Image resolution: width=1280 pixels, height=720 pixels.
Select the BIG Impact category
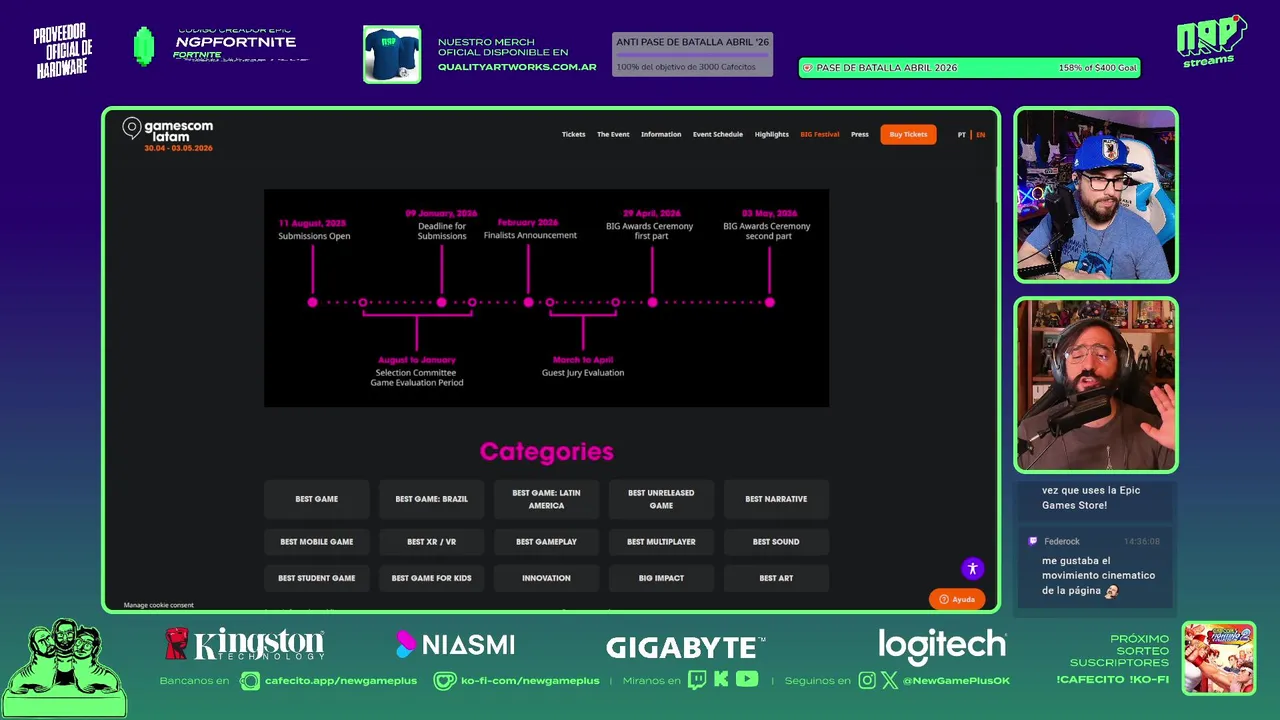click(661, 578)
